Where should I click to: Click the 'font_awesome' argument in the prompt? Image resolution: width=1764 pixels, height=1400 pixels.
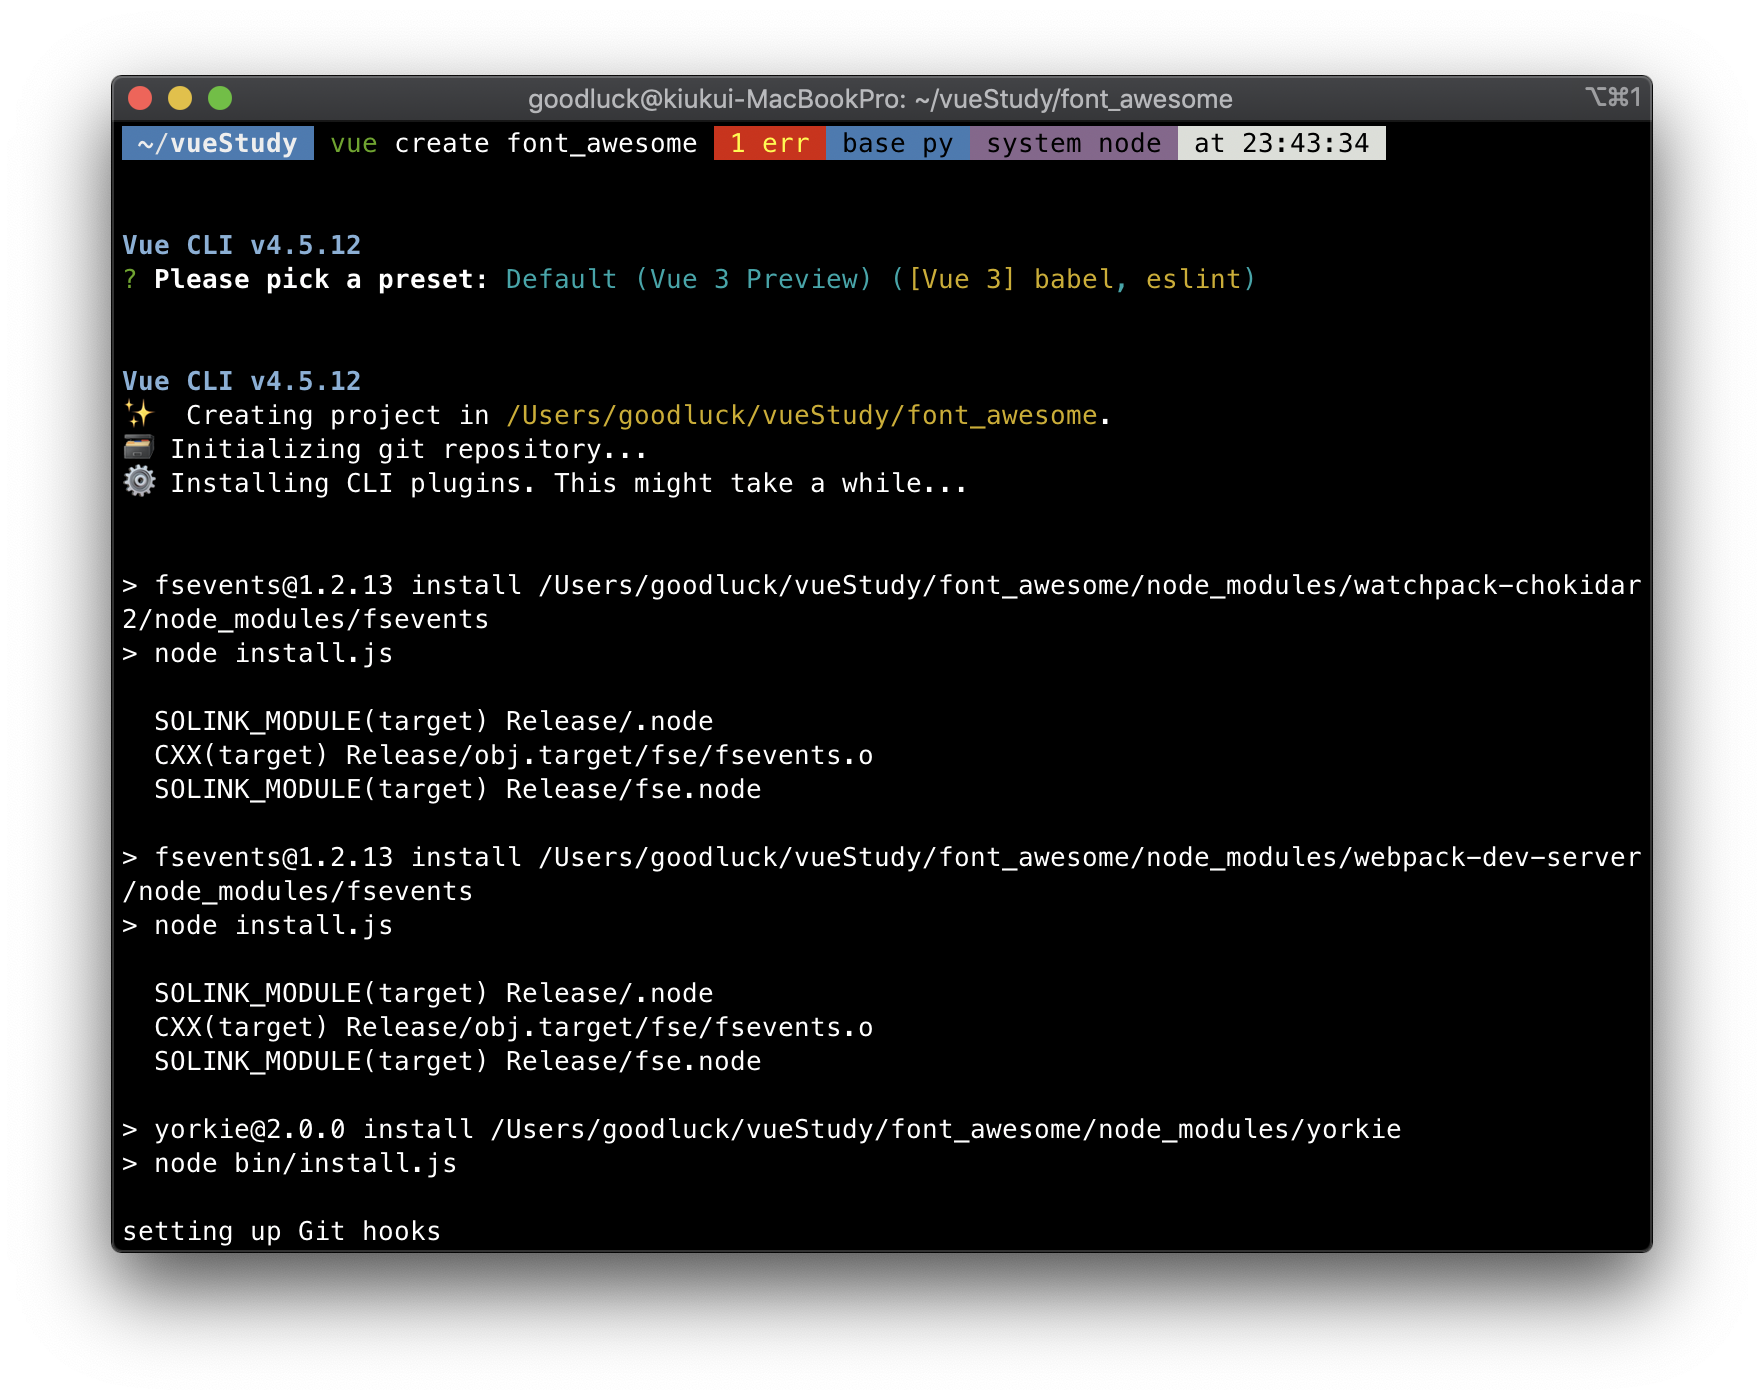(602, 143)
